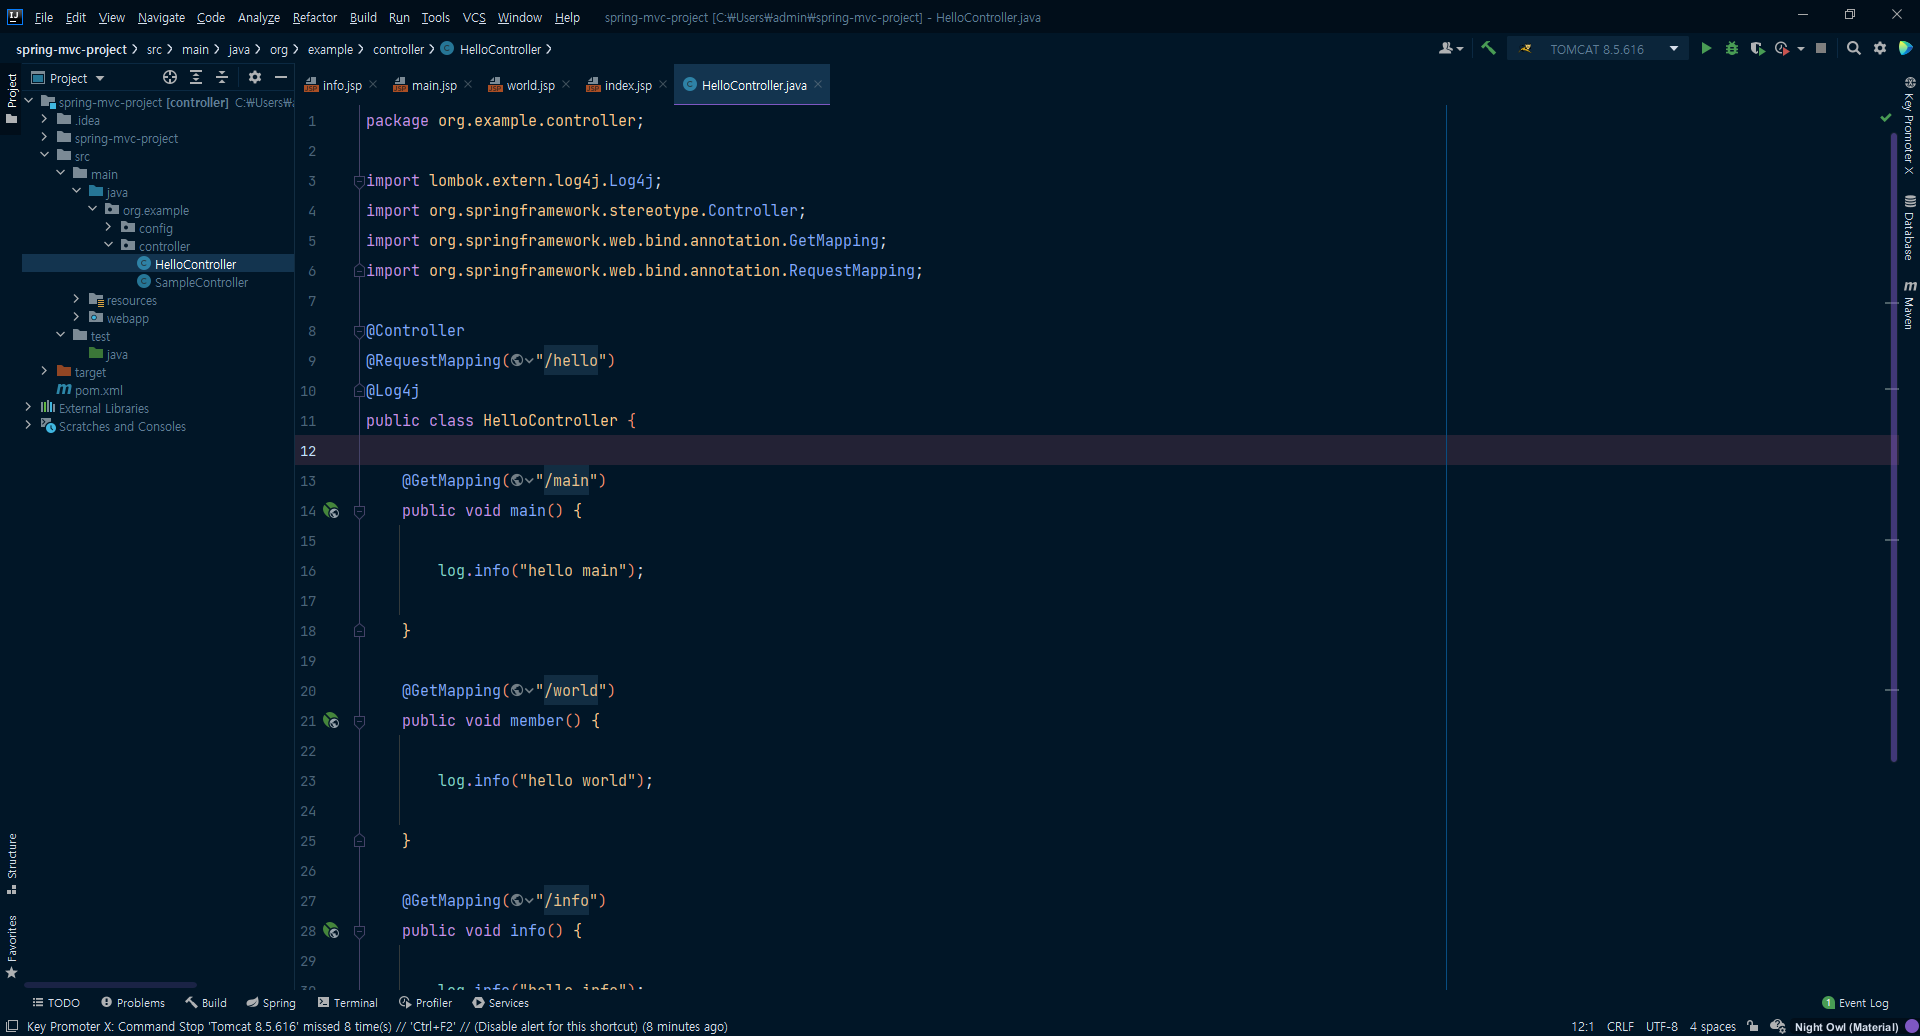The width and height of the screenshot is (1920, 1036).
Task: Change line separator CRLF in status bar
Action: coord(1620,1027)
